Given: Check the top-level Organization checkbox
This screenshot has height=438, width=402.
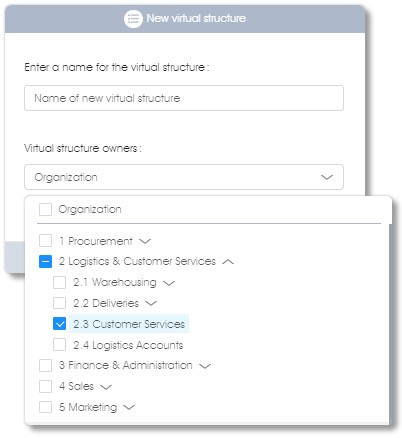Looking at the screenshot, I should 45,210.
